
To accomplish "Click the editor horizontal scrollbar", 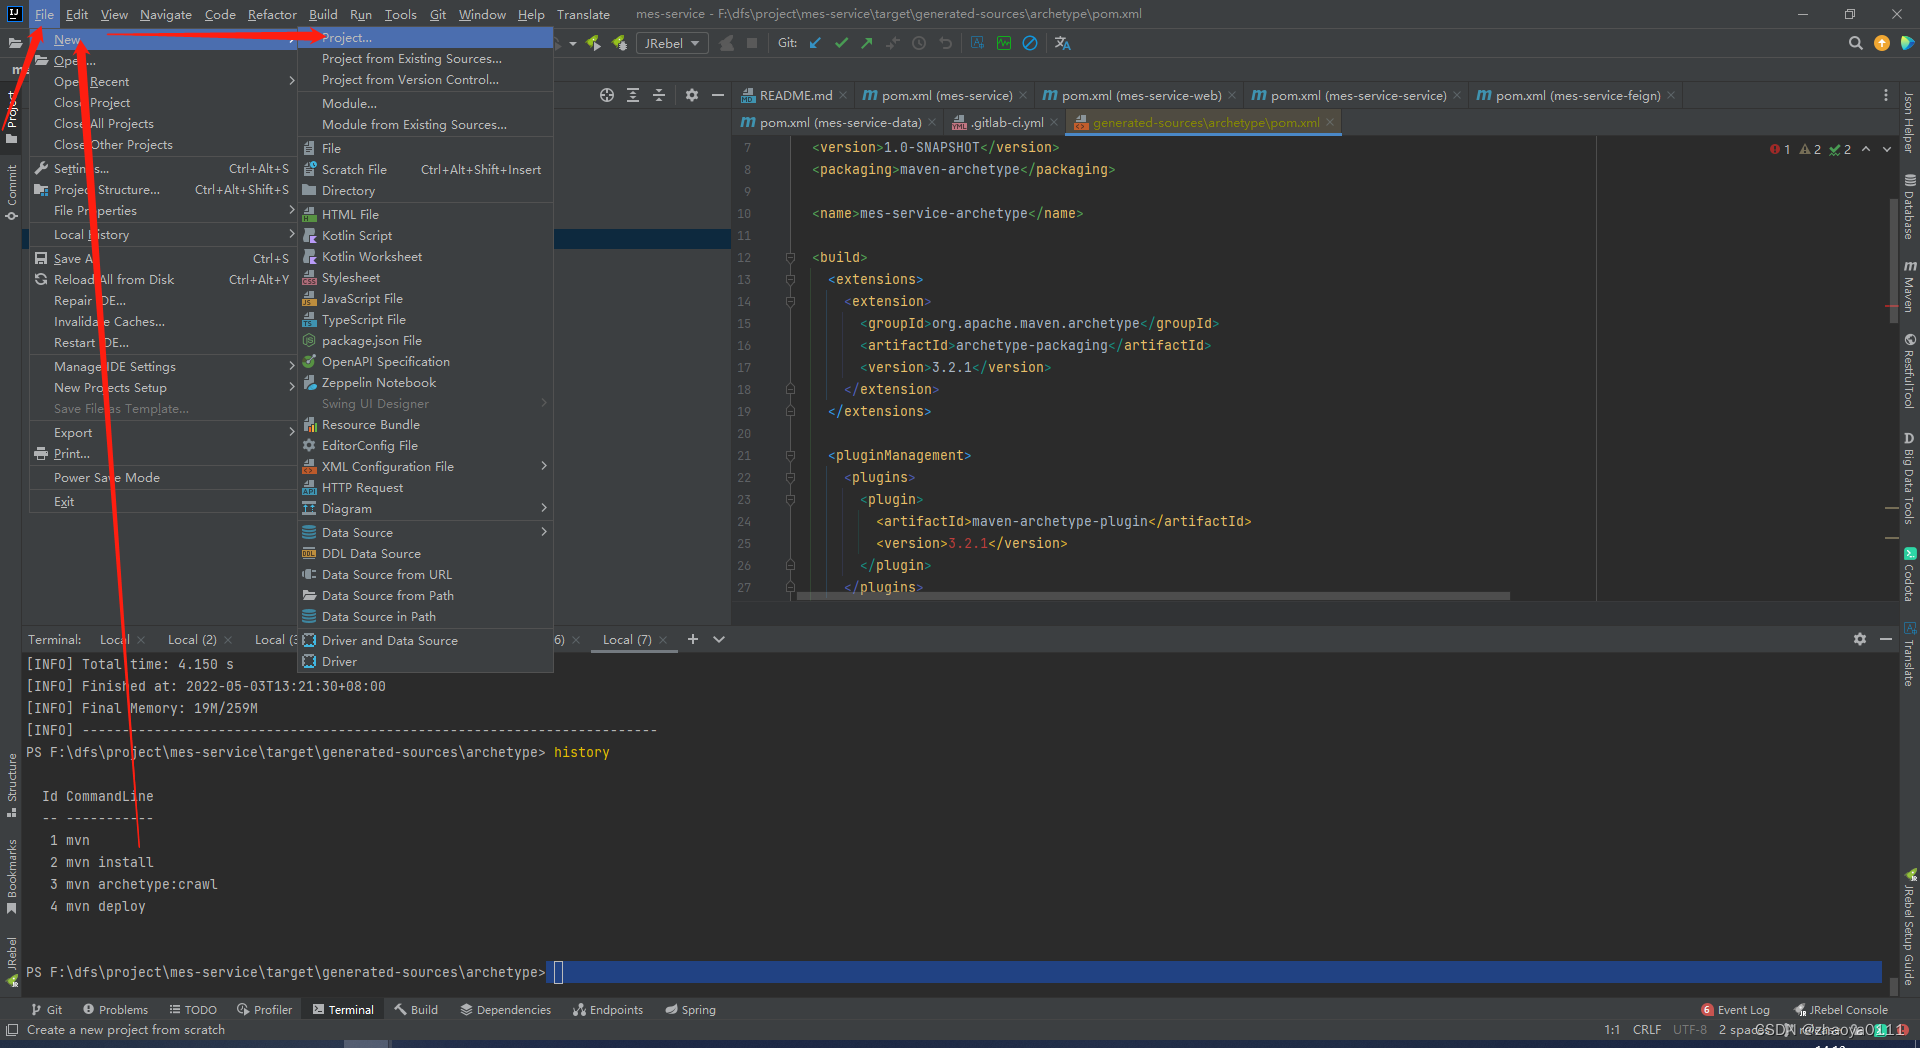I will point(1153,596).
